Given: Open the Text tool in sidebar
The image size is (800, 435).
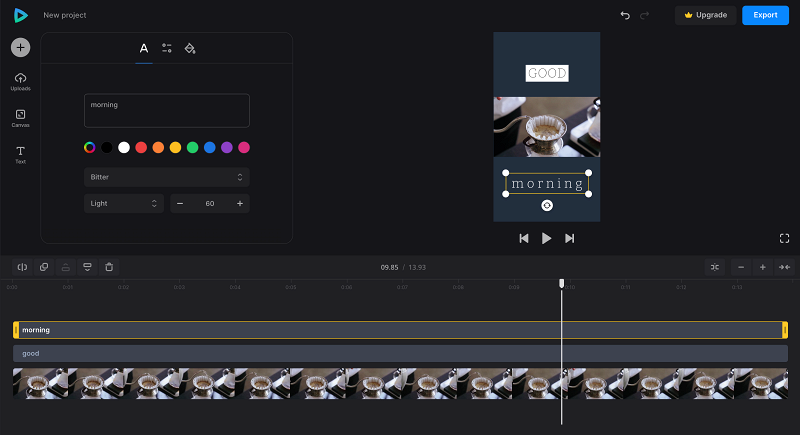Looking at the screenshot, I should (x=20, y=155).
